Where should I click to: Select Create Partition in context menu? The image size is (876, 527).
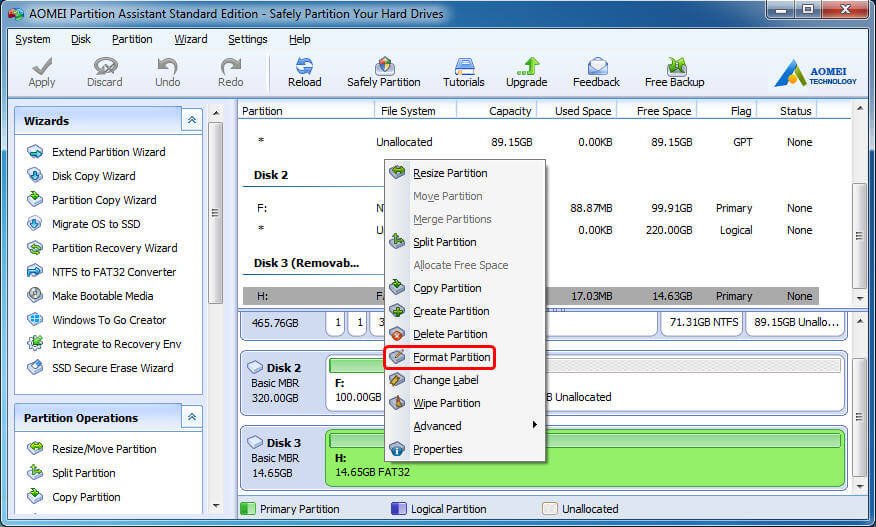[465, 311]
